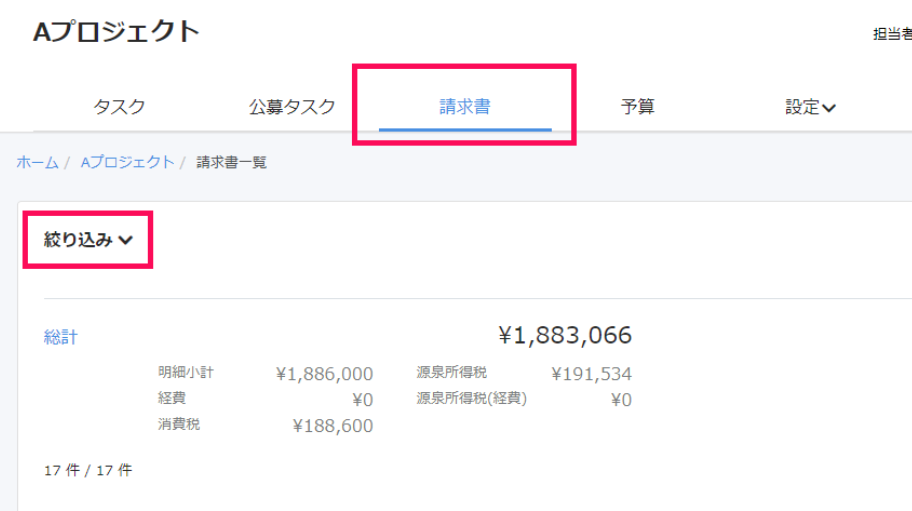Click the Aプロジェクト page title

pyautogui.click(x=116, y=31)
